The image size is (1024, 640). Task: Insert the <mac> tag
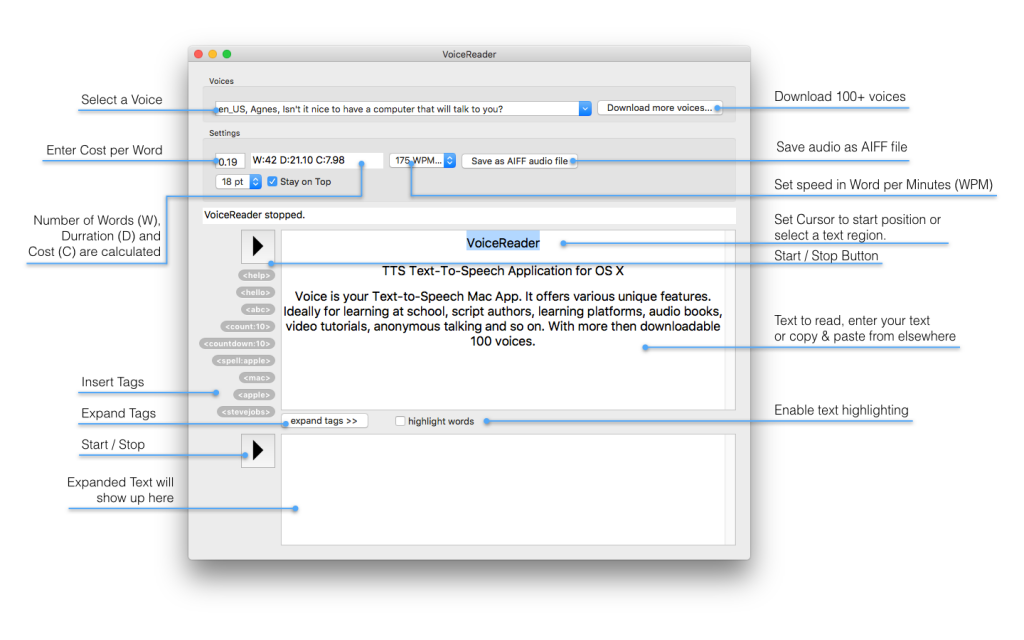click(x=257, y=377)
